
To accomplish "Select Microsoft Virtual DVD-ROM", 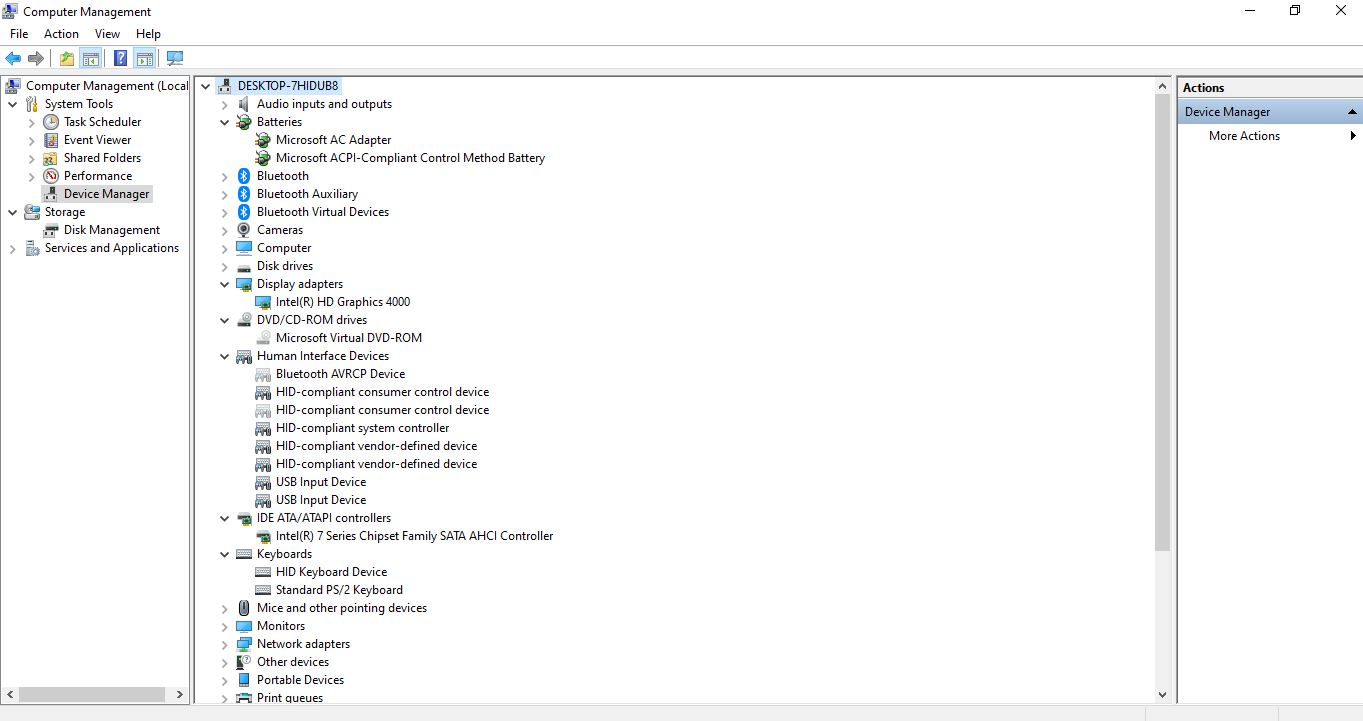I will pos(349,338).
